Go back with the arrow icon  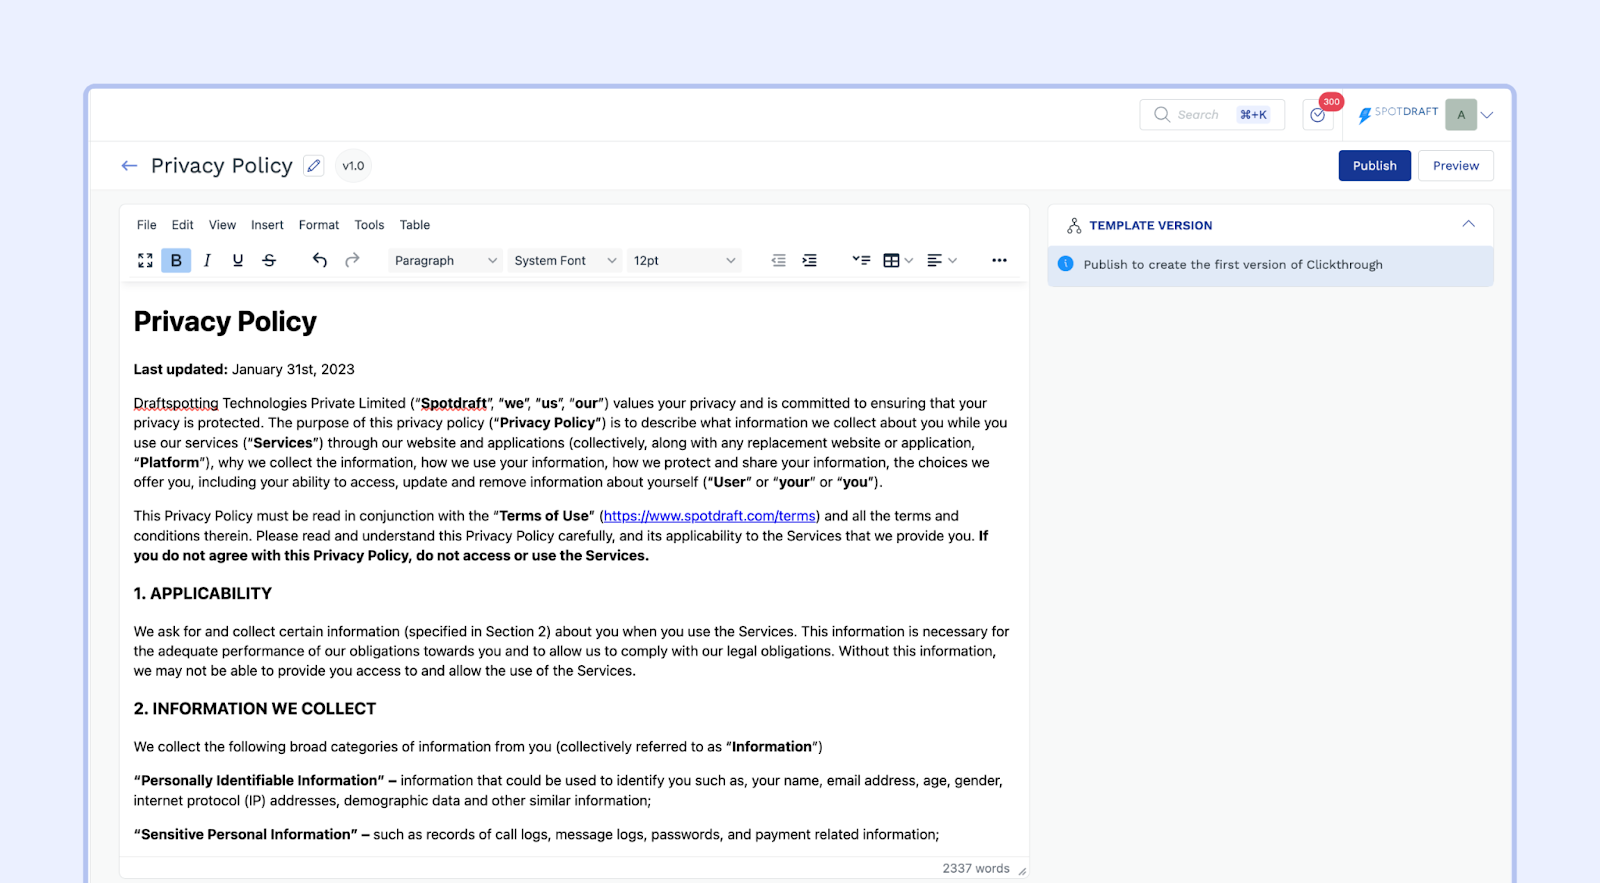pos(129,166)
